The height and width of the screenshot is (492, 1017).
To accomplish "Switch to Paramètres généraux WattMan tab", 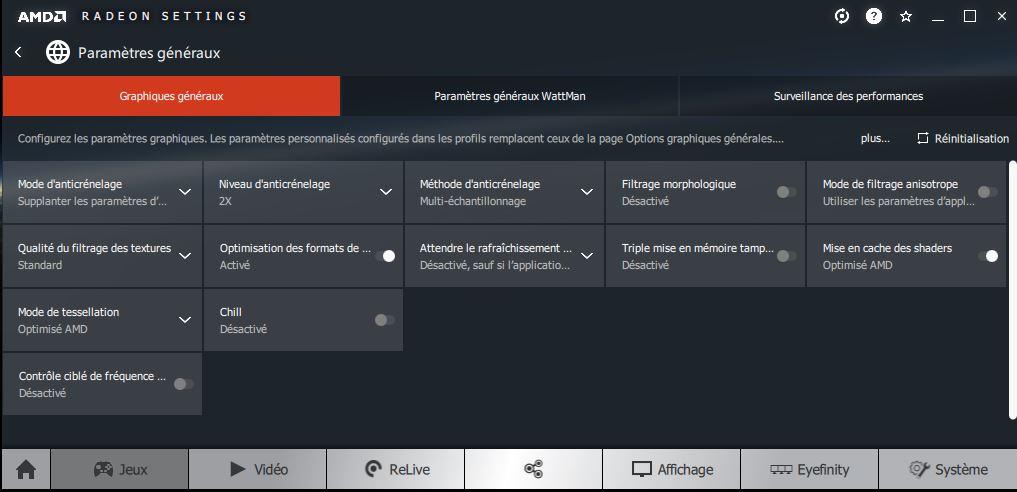I will click(x=510, y=96).
